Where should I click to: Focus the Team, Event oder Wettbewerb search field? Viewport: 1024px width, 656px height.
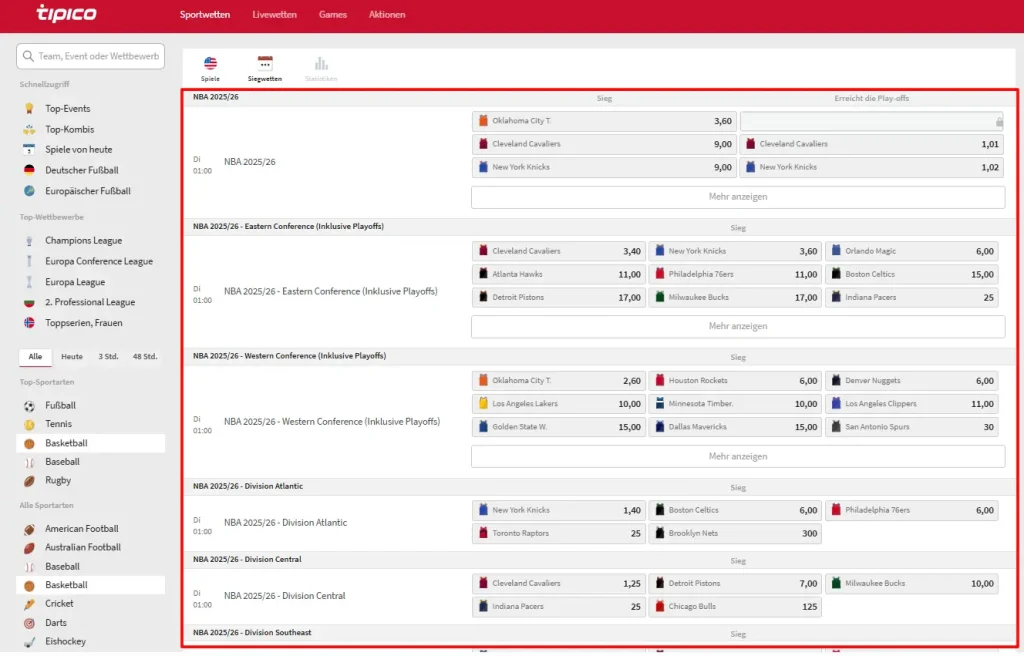(90, 56)
